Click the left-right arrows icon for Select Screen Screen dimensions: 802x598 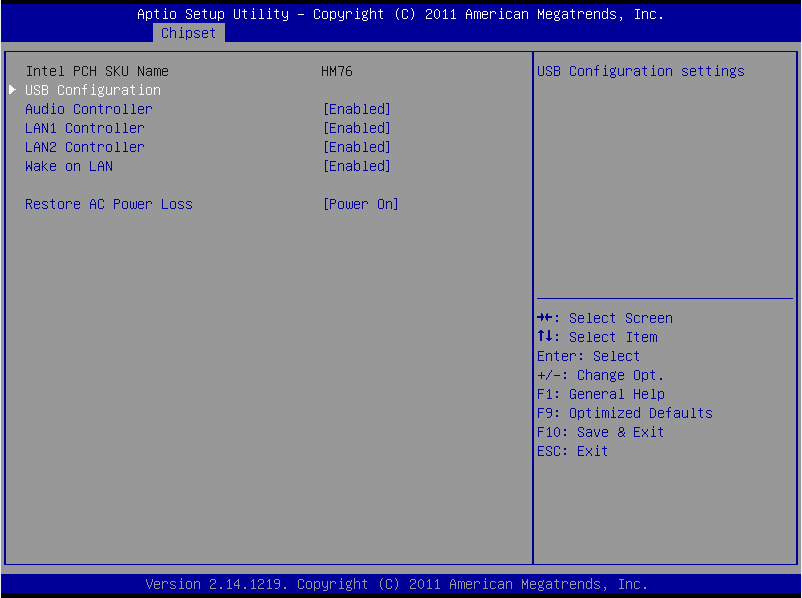click(544, 318)
